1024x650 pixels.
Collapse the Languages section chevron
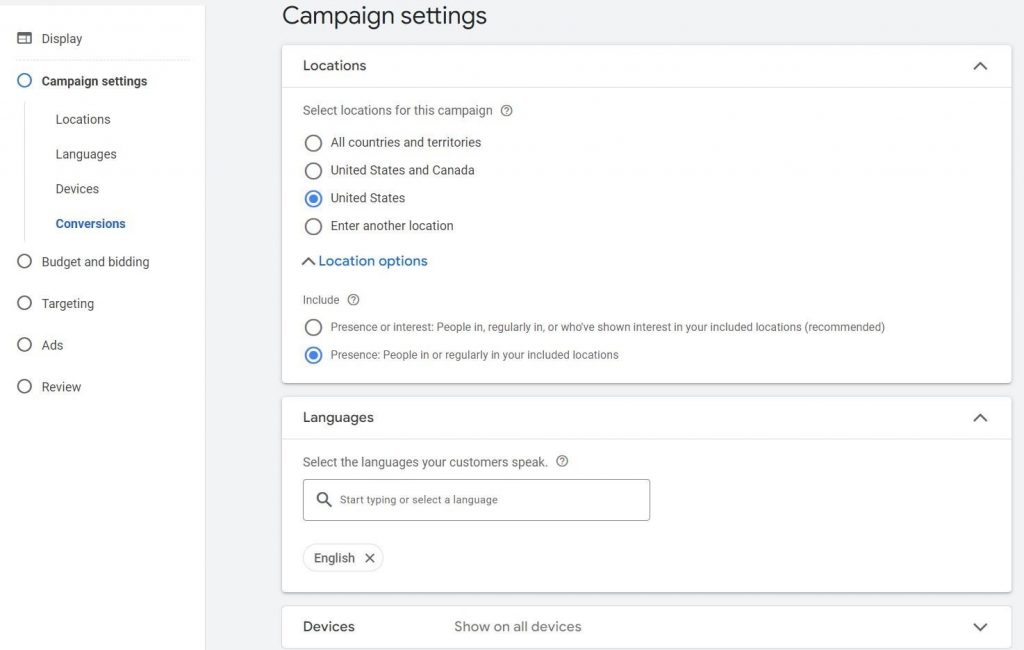(980, 418)
